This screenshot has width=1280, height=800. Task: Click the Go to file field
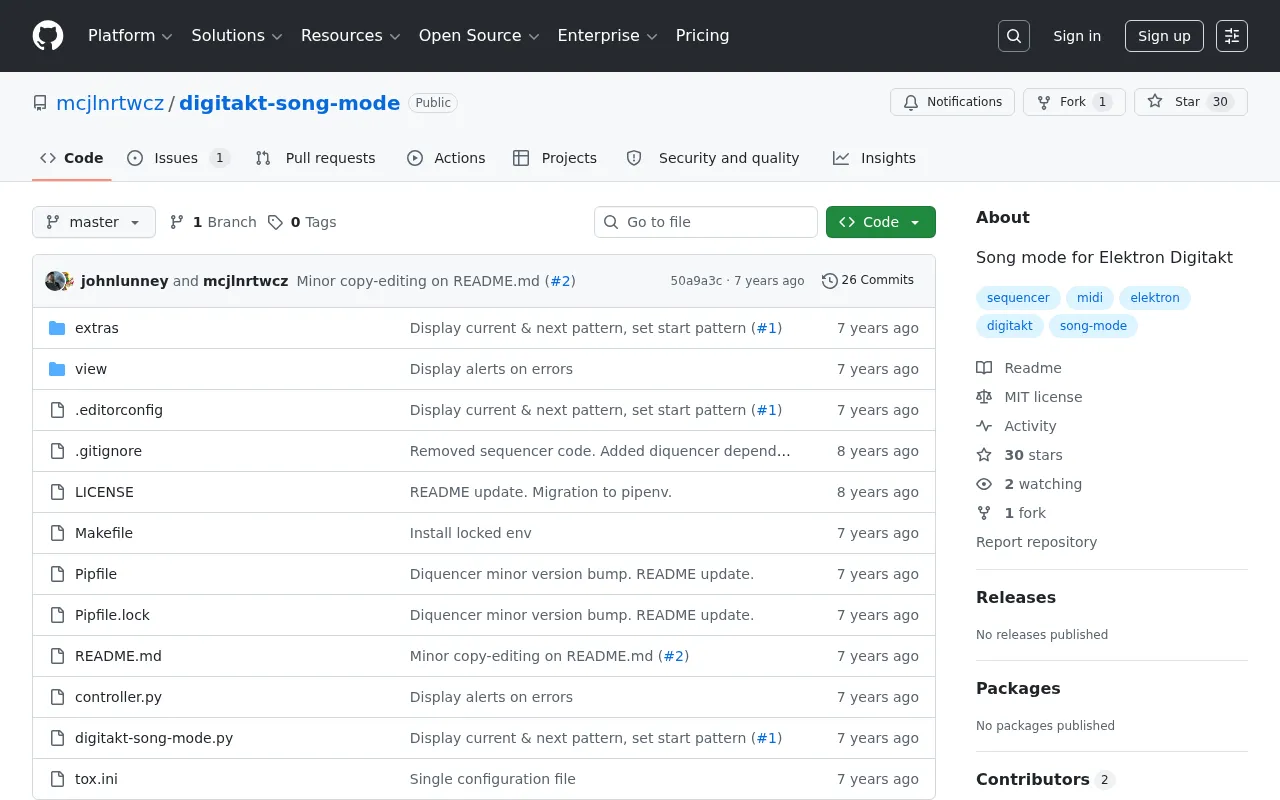[706, 222]
